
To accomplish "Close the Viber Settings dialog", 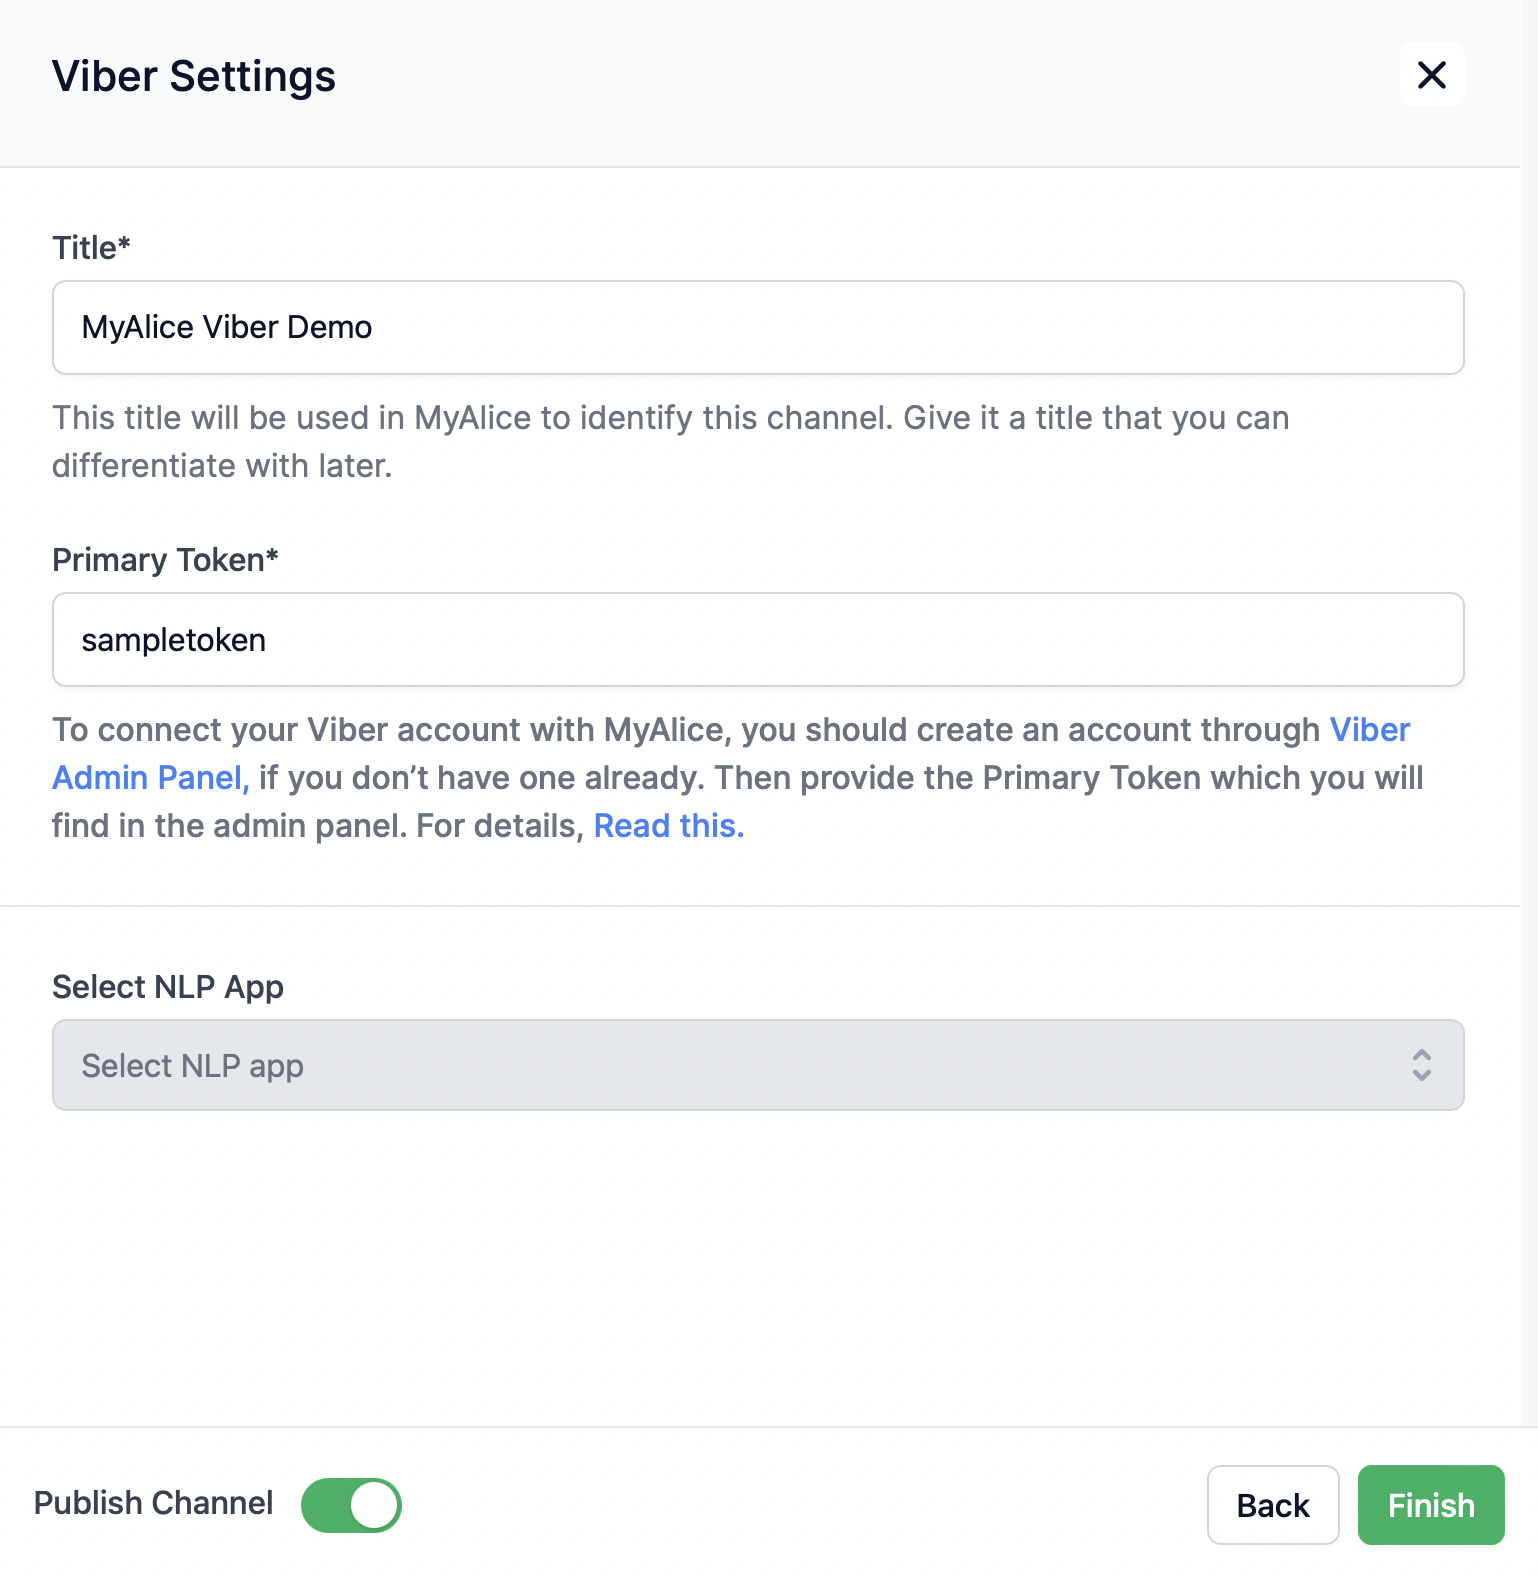I will pos(1432,74).
